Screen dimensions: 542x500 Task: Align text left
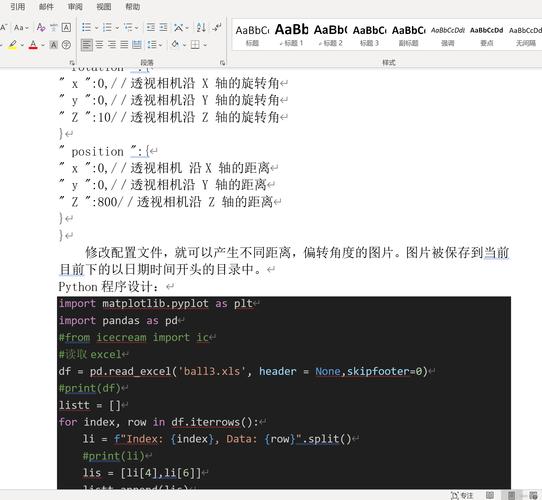[x=87, y=45]
